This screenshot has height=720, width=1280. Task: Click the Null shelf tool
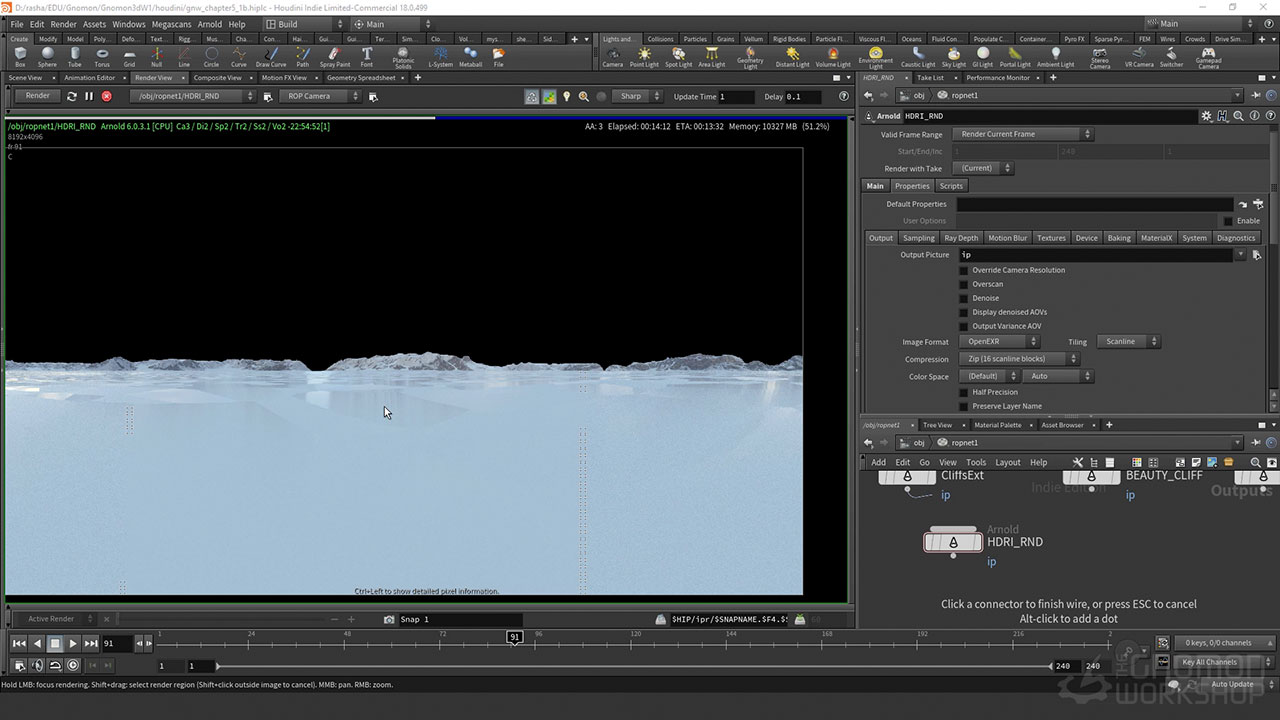point(156,56)
